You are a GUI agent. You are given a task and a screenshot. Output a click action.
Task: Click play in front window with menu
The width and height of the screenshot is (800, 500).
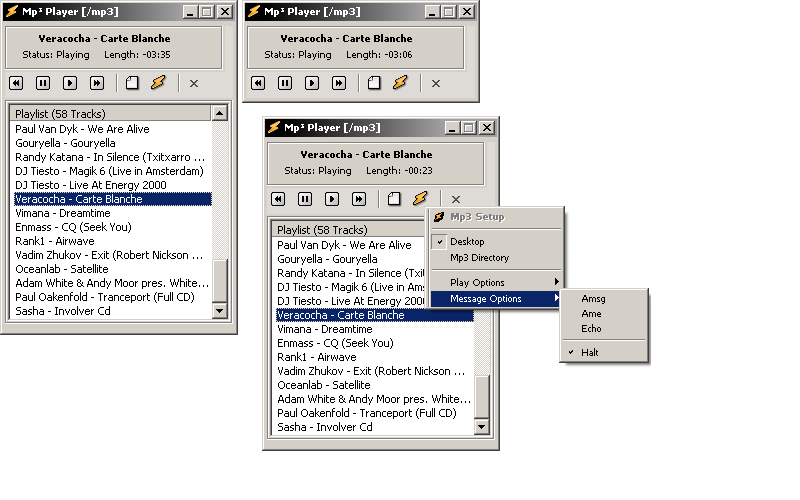pos(332,198)
